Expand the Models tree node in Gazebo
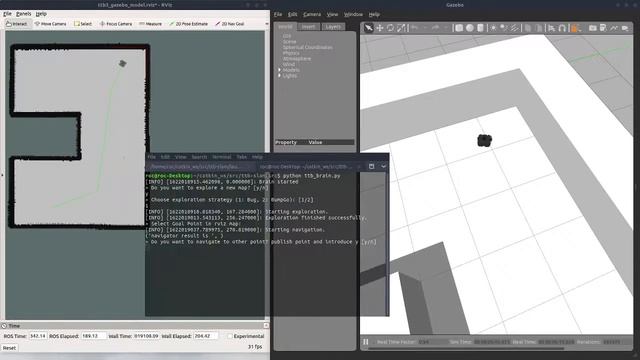Screen dimensions: 640x360 click(280, 70)
